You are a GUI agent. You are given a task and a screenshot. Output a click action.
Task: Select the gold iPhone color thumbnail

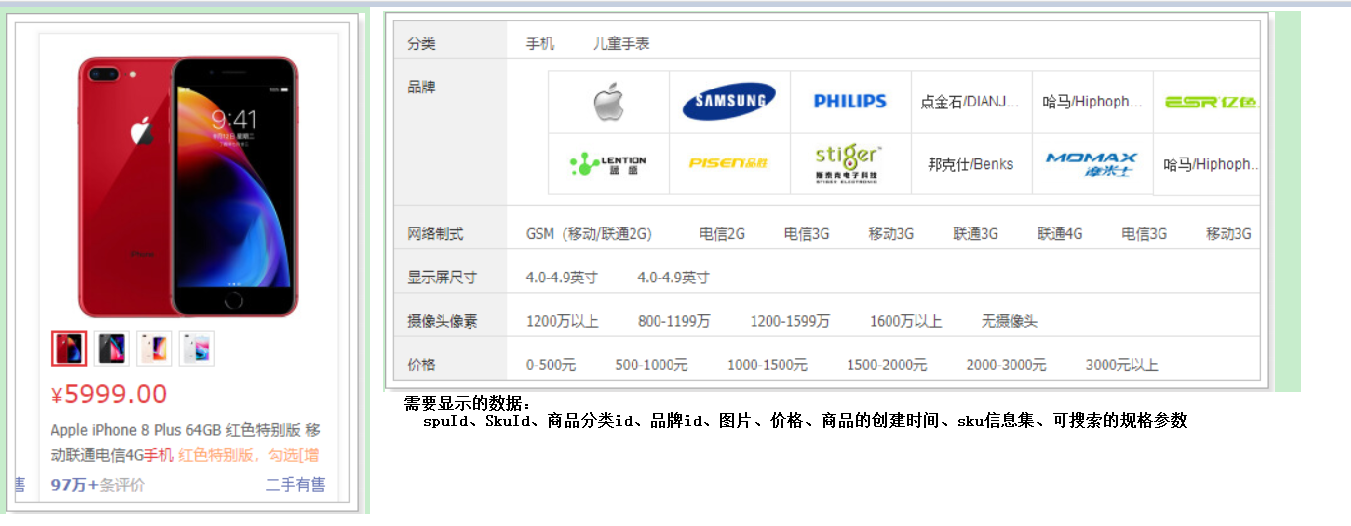tap(154, 348)
